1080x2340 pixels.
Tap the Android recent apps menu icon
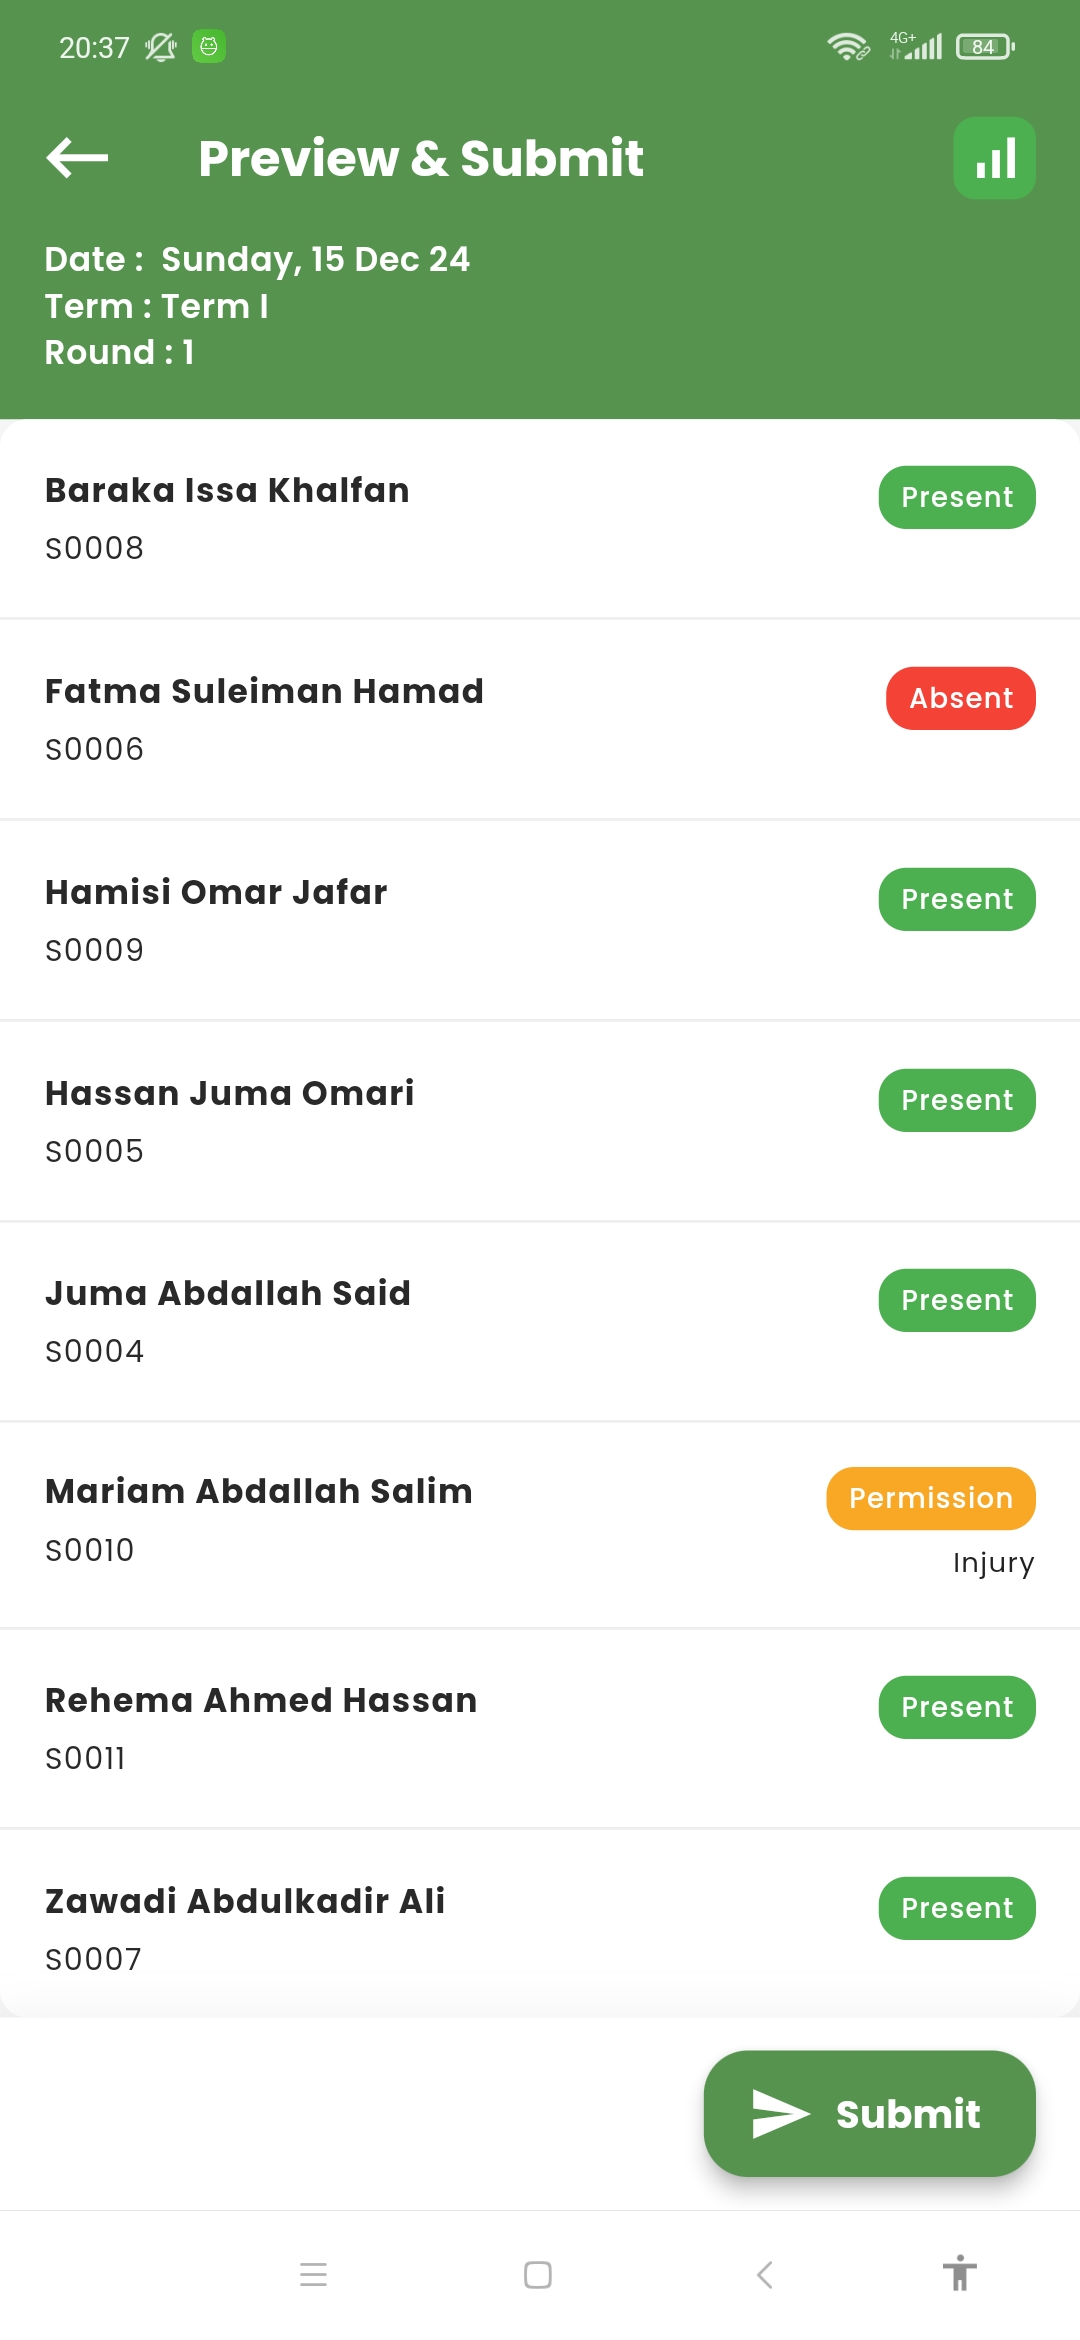[313, 2275]
